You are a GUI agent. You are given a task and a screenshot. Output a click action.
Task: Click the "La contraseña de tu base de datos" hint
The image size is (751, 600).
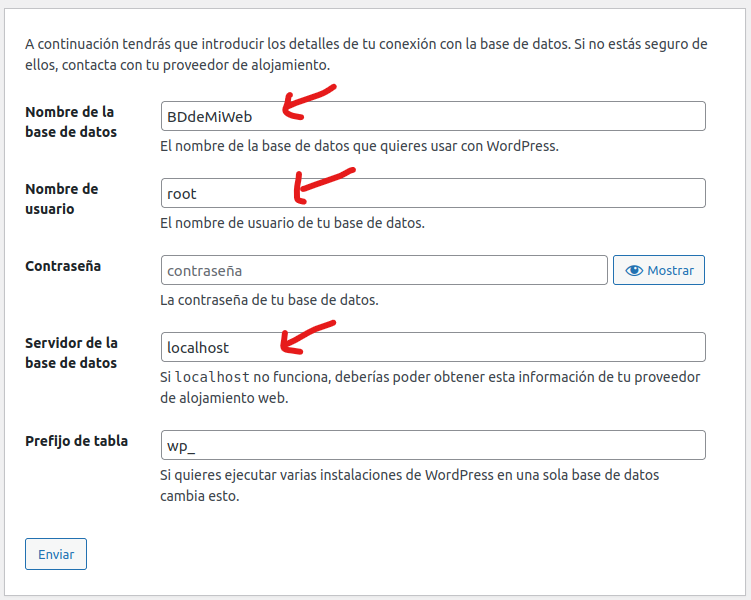click(269, 300)
